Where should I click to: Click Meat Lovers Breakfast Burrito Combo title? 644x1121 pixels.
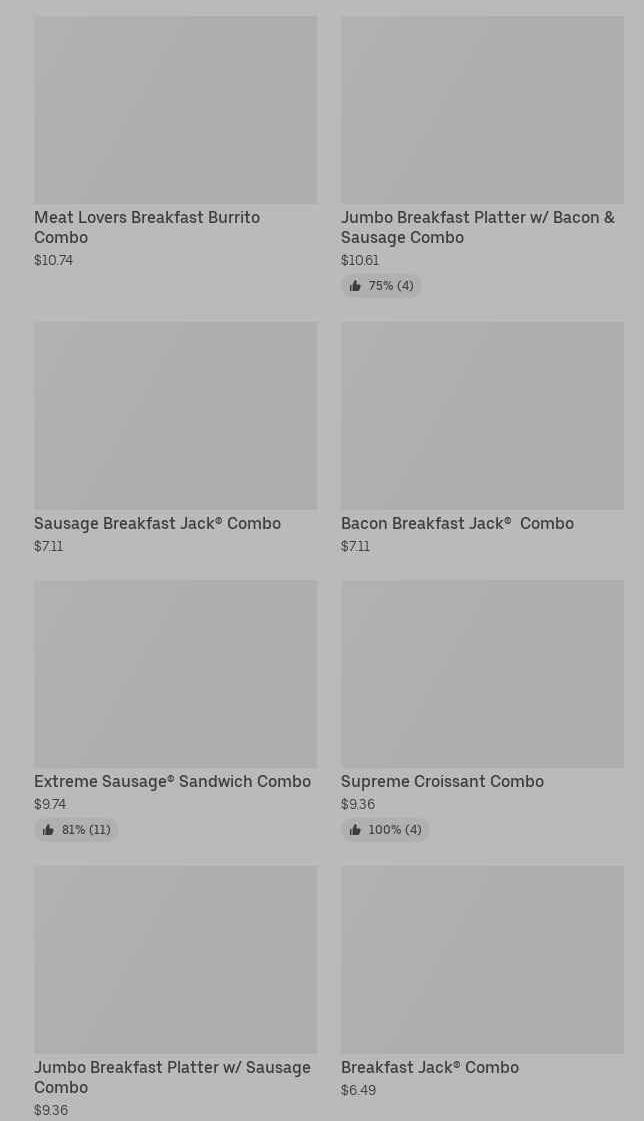click(147, 227)
